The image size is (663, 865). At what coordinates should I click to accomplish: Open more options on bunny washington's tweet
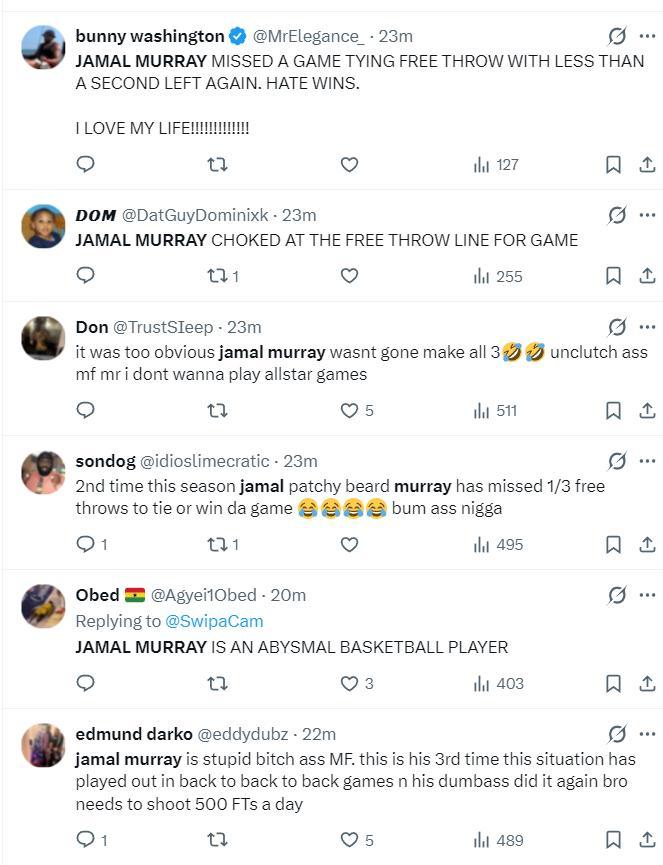click(647, 36)
